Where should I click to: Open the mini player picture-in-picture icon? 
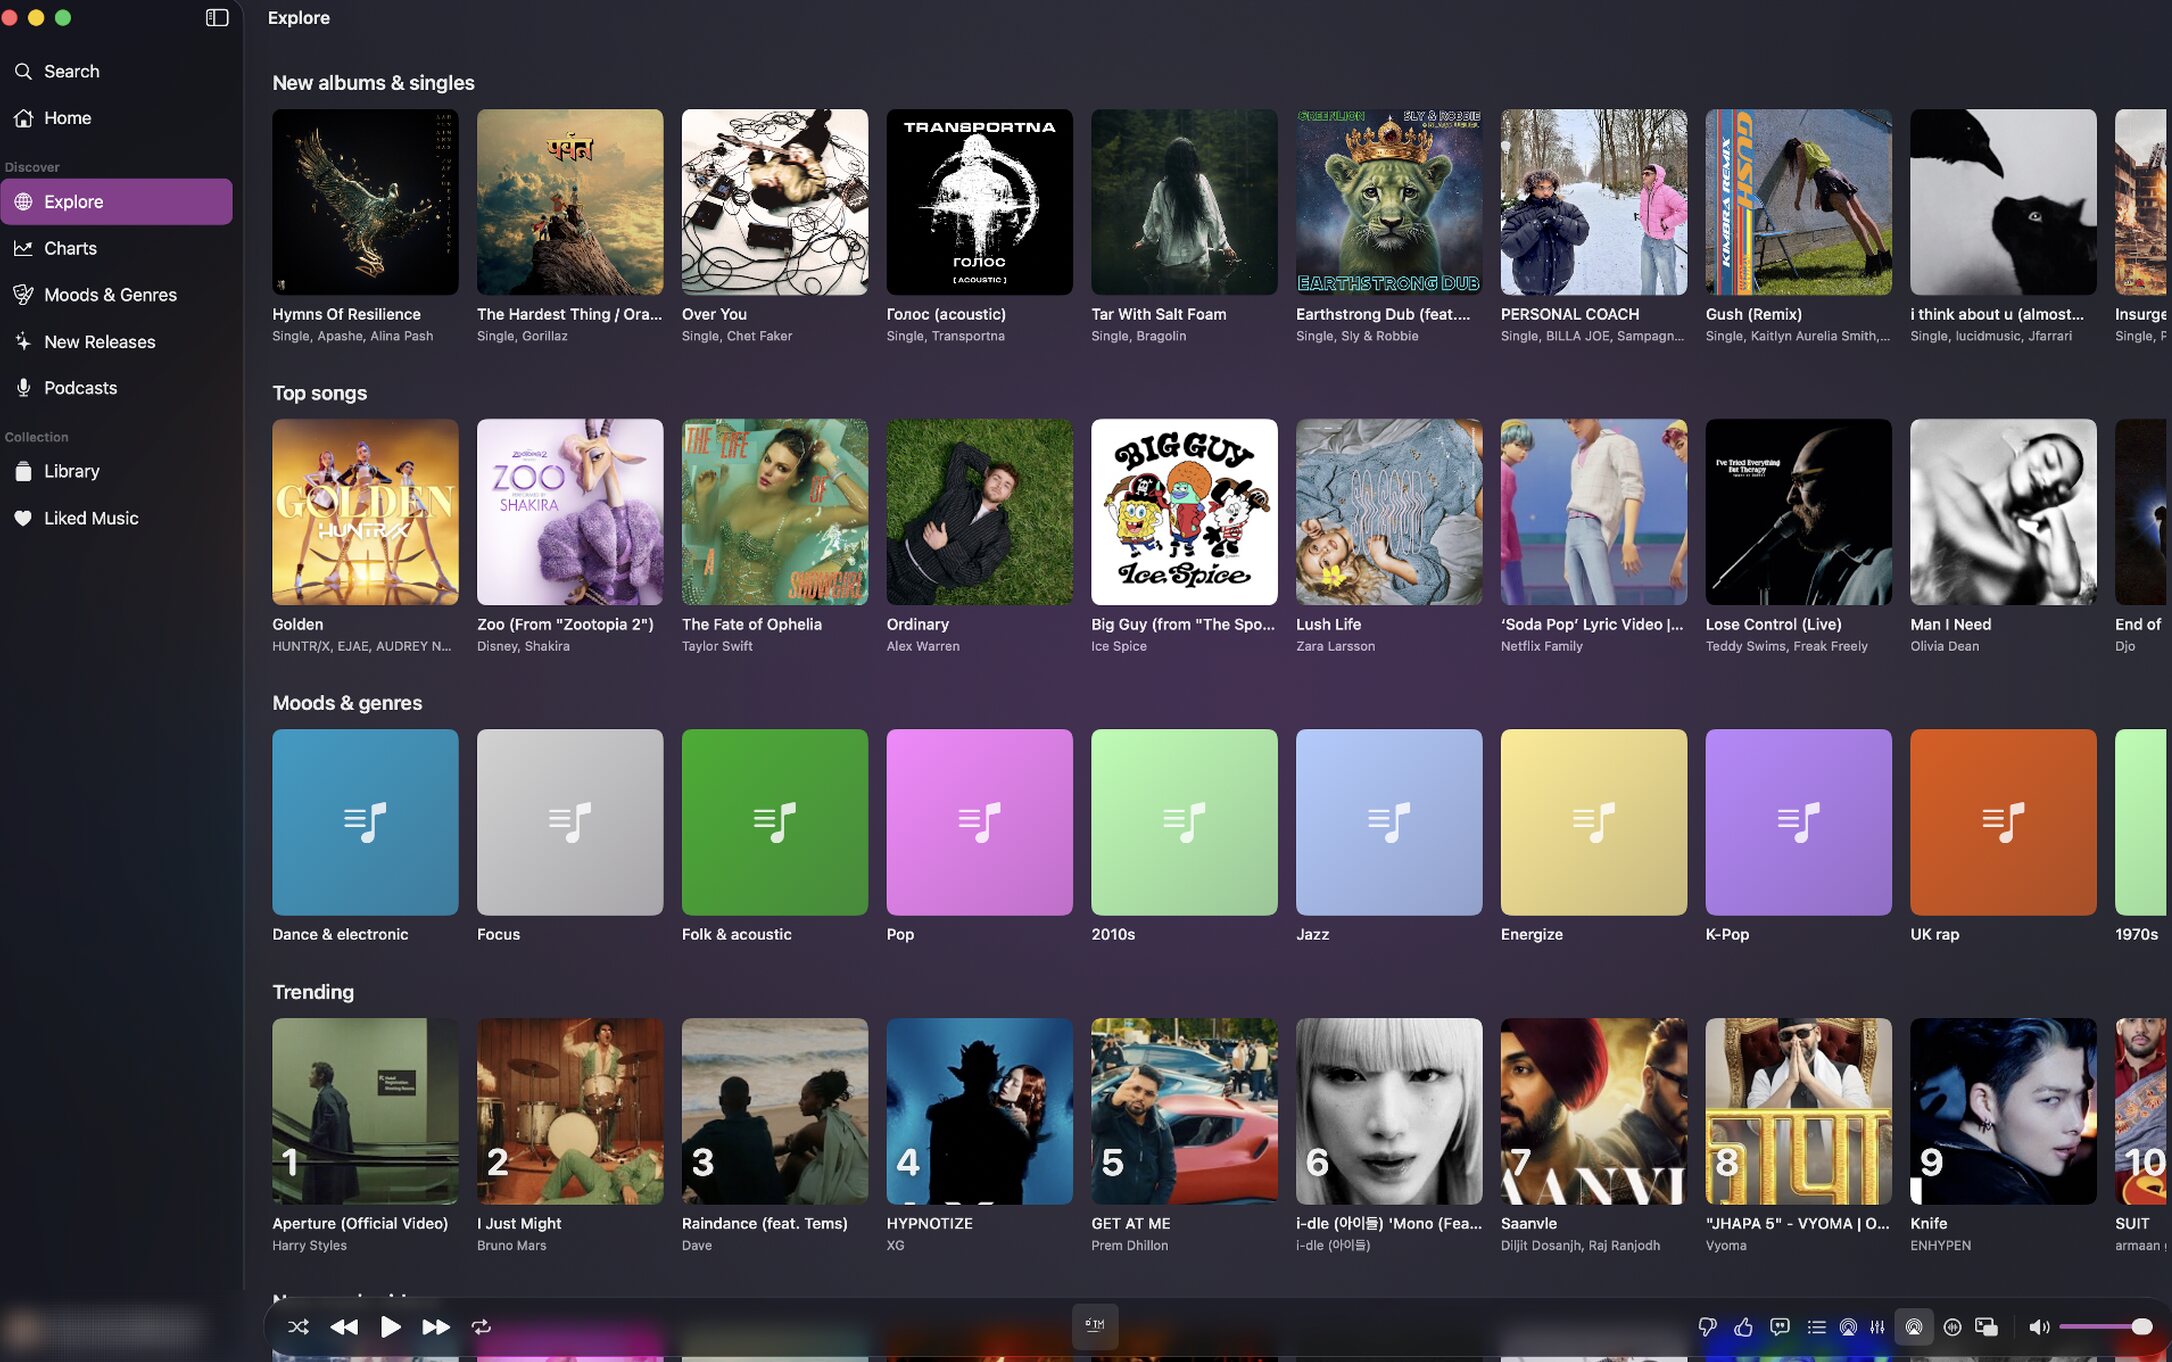1986,1327
